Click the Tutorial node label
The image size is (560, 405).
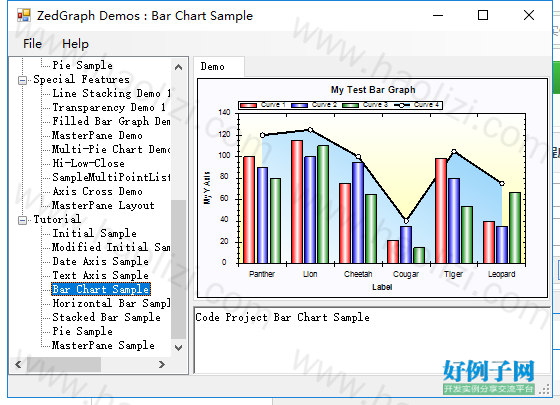(x=57, y=220)
